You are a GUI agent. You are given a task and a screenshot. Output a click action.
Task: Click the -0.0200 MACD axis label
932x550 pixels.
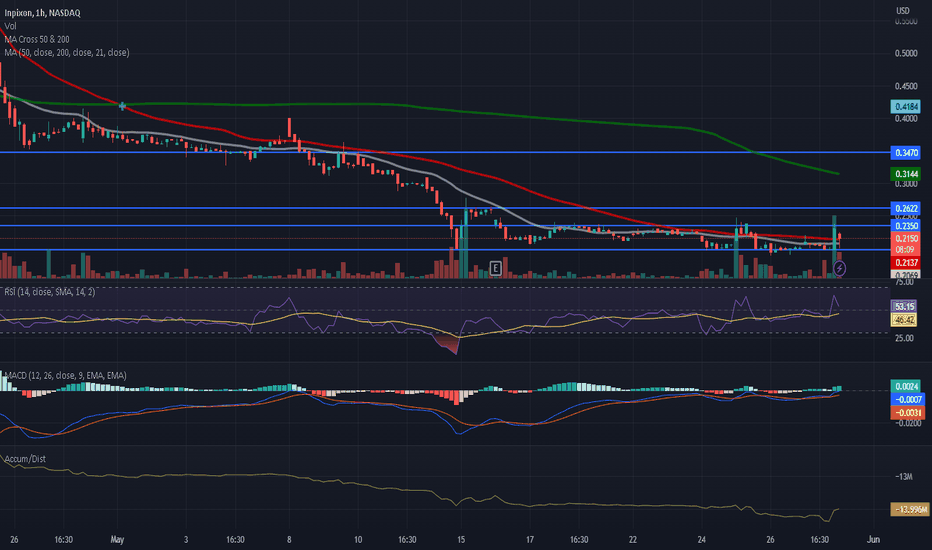tap(908, 423)
